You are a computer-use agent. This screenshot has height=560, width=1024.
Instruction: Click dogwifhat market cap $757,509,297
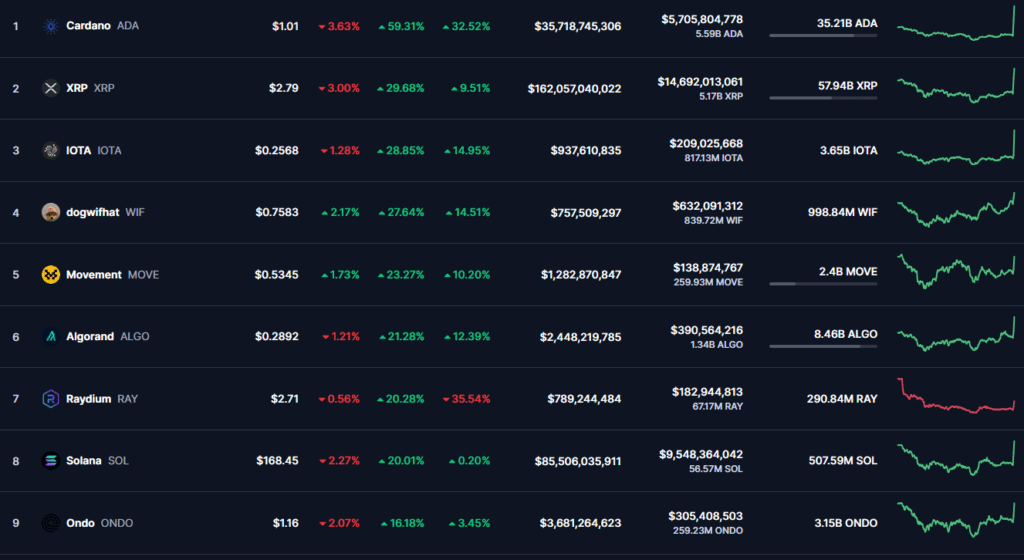[x=586, y=213]
